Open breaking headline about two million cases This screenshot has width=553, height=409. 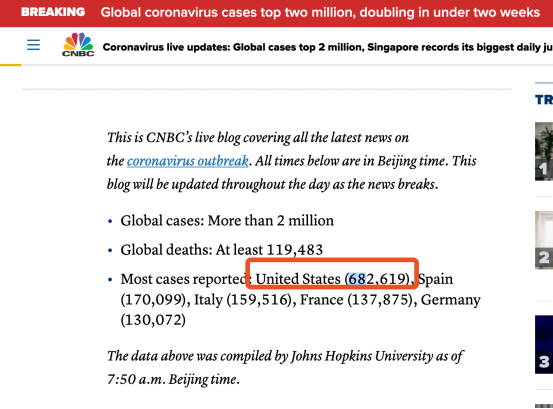(x=320, y=12)
